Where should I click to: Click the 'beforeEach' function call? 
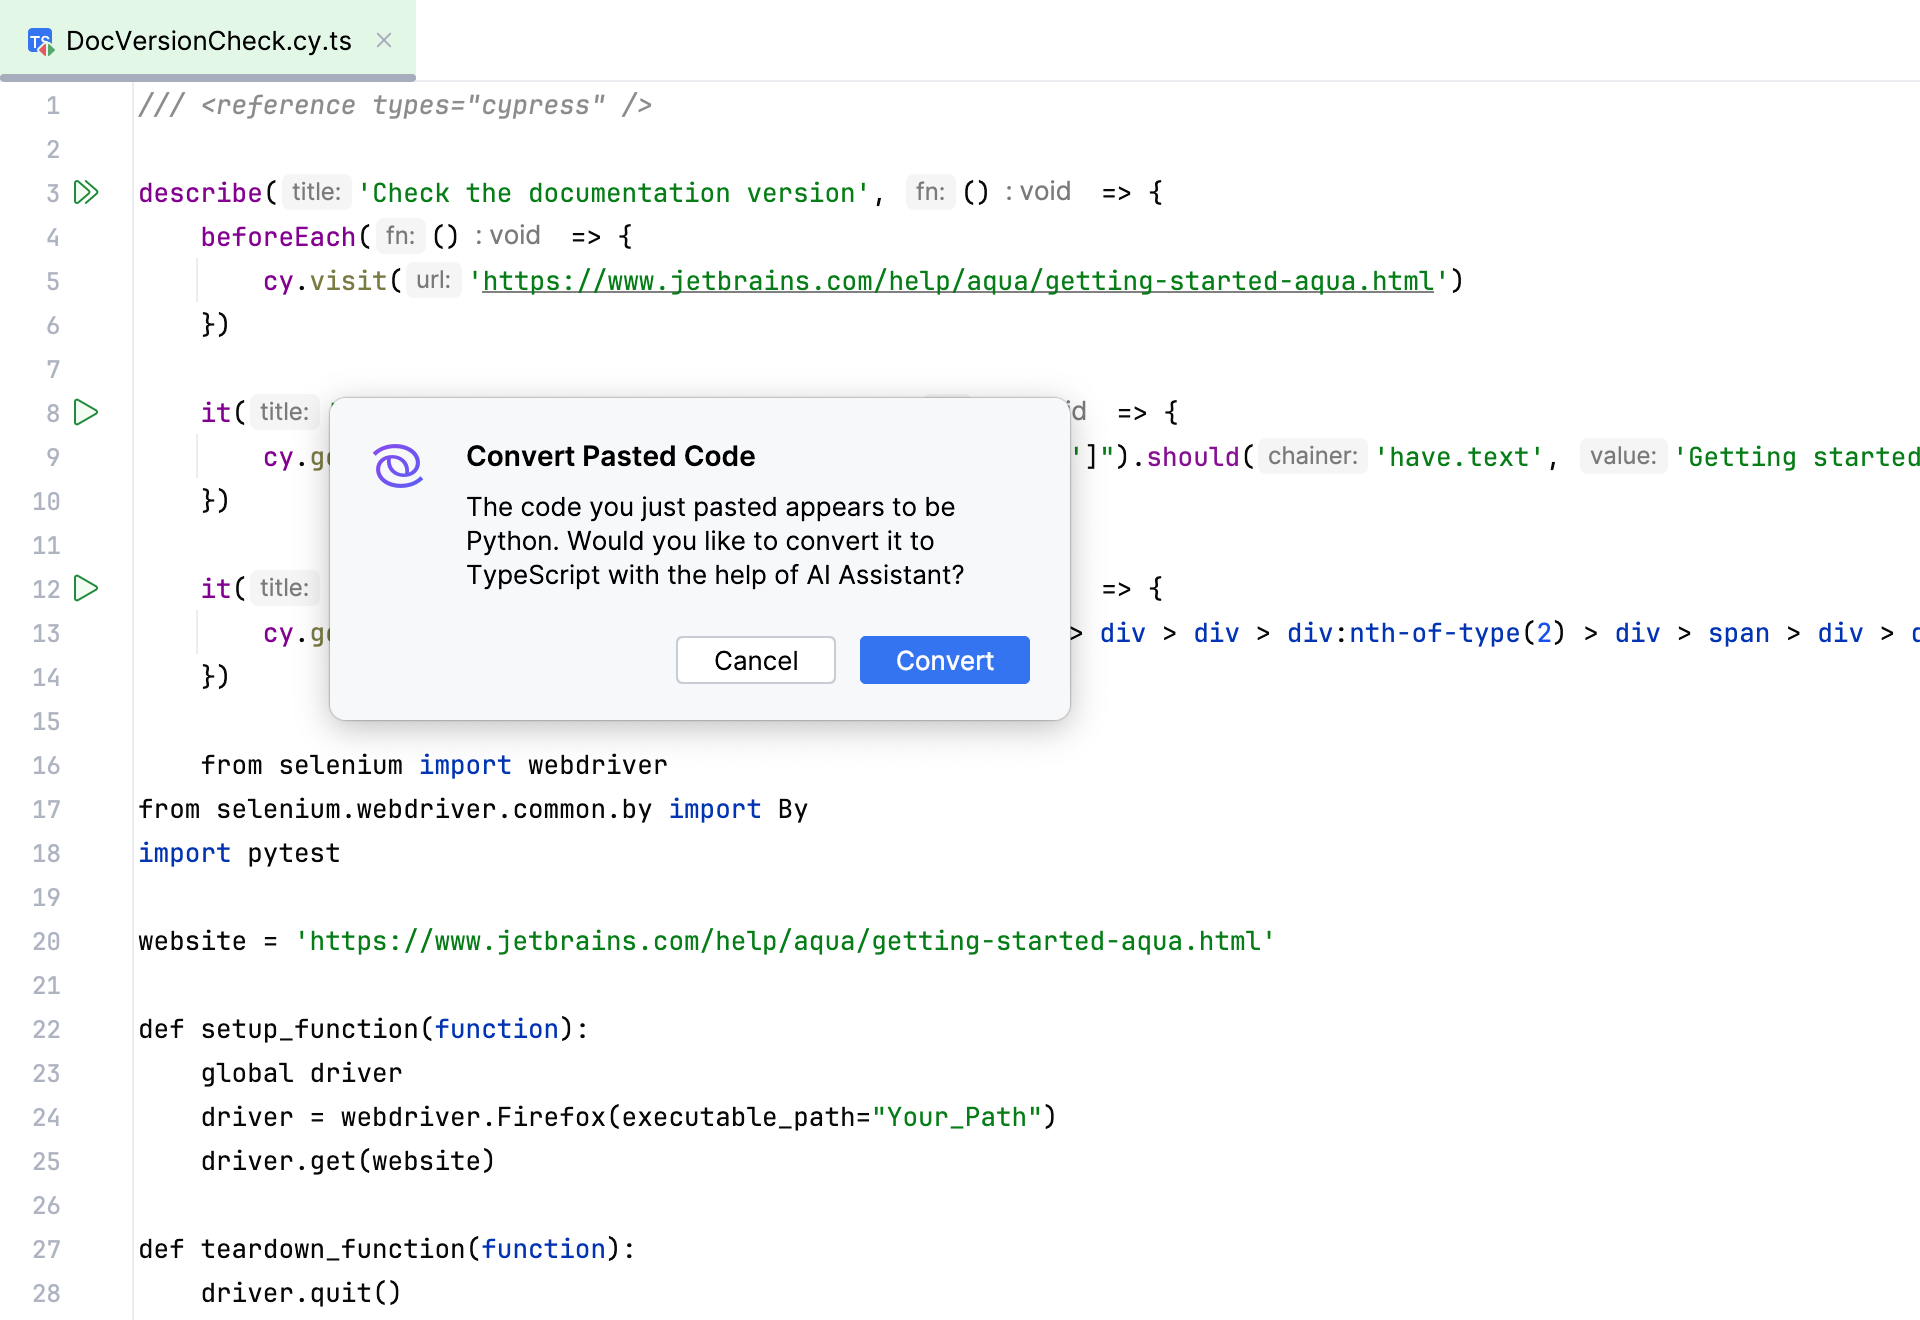[278, 237]
